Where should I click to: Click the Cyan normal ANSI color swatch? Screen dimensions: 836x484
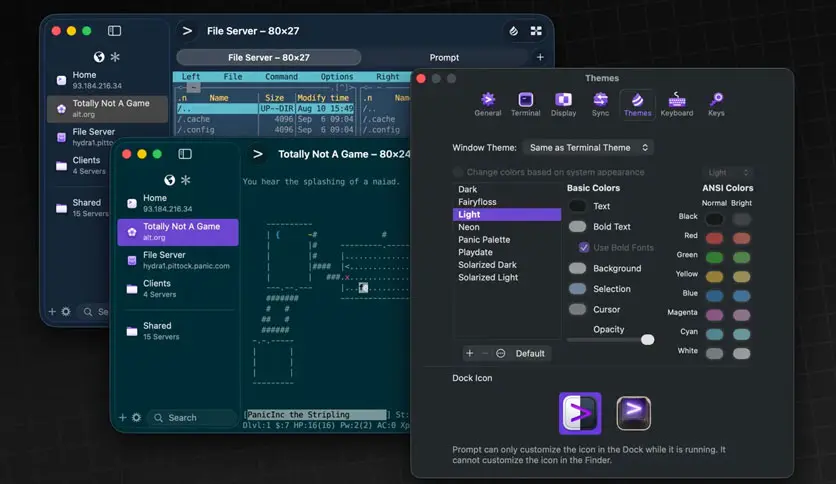tap(714, 334)
